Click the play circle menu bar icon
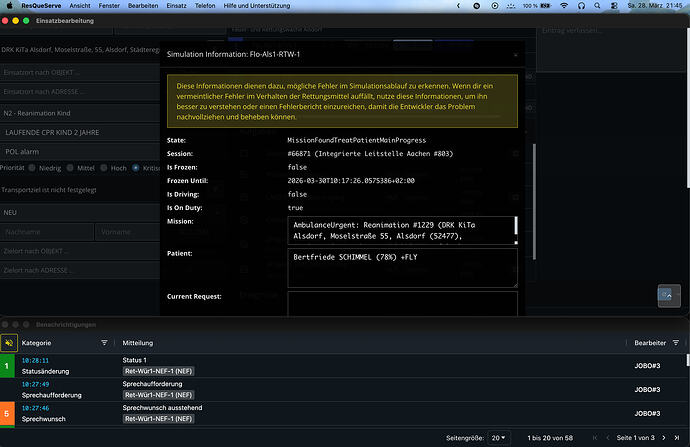Image resolution: width=690 pixels, height=447 pixels. click(x=495, y=6)
